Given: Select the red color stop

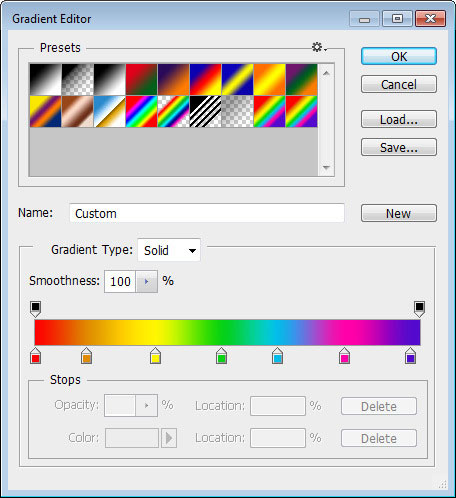Looking at the screenshot, I should pyautogui.click(x=35, y=355).
